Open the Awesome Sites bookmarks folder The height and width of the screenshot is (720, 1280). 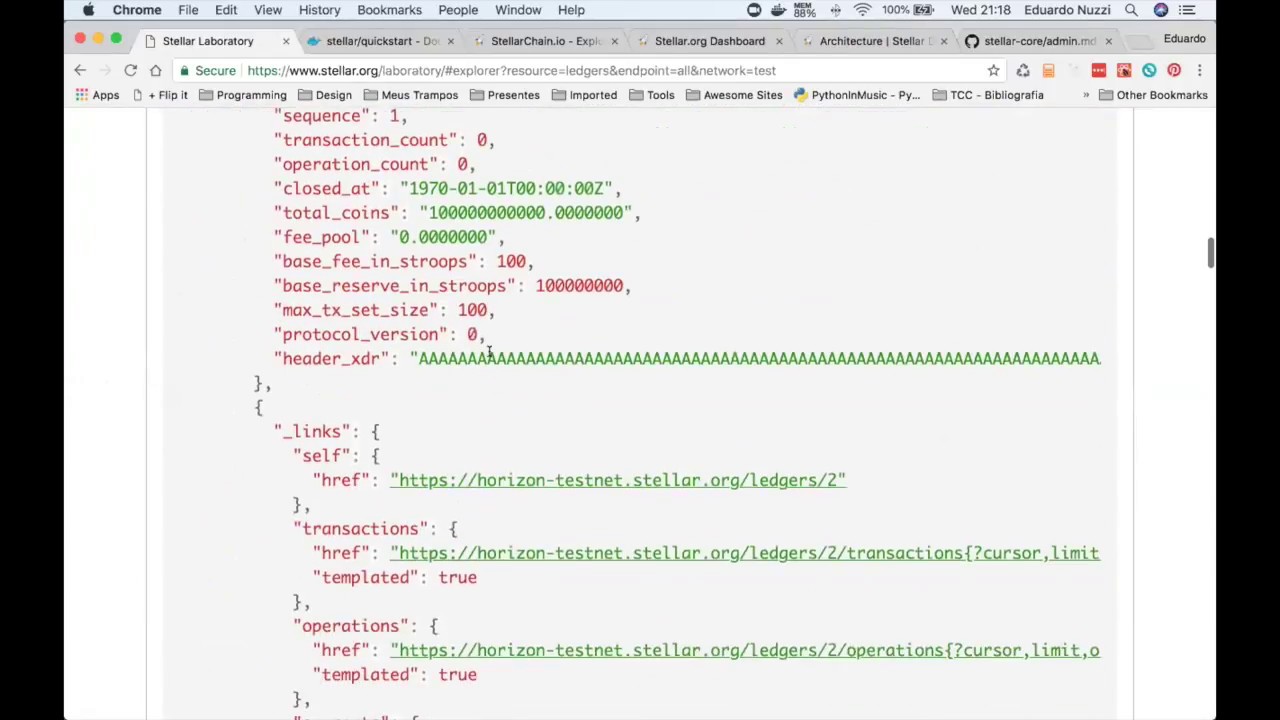(x=734, y=95)
